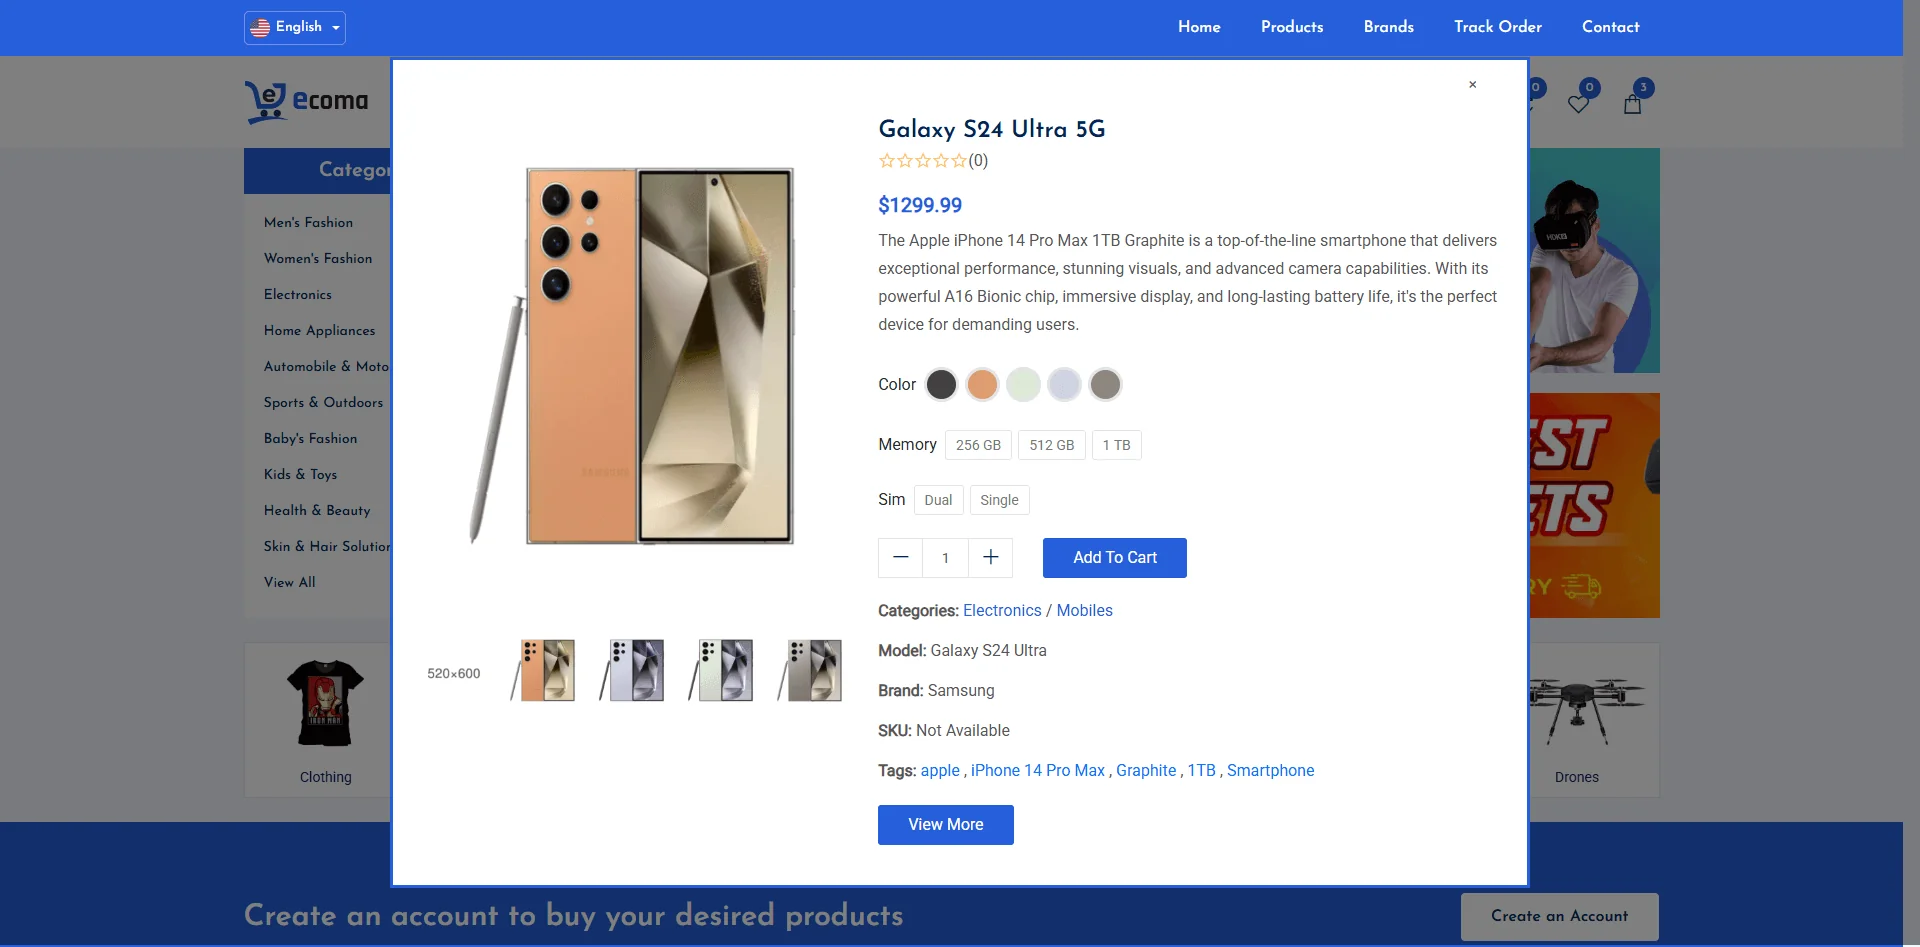Image resolution: width=1920 pixels, height=947 pixels.
Task: Go to the Track Order page
Action: coord(1497,27)
